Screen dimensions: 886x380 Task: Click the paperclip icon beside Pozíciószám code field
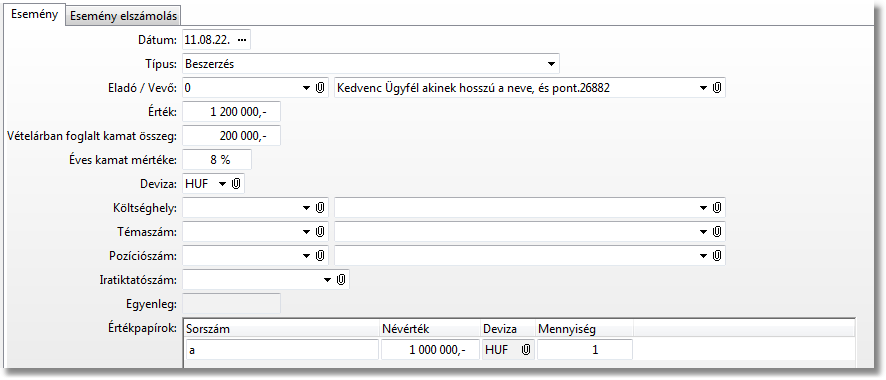[x=320, y=256]
